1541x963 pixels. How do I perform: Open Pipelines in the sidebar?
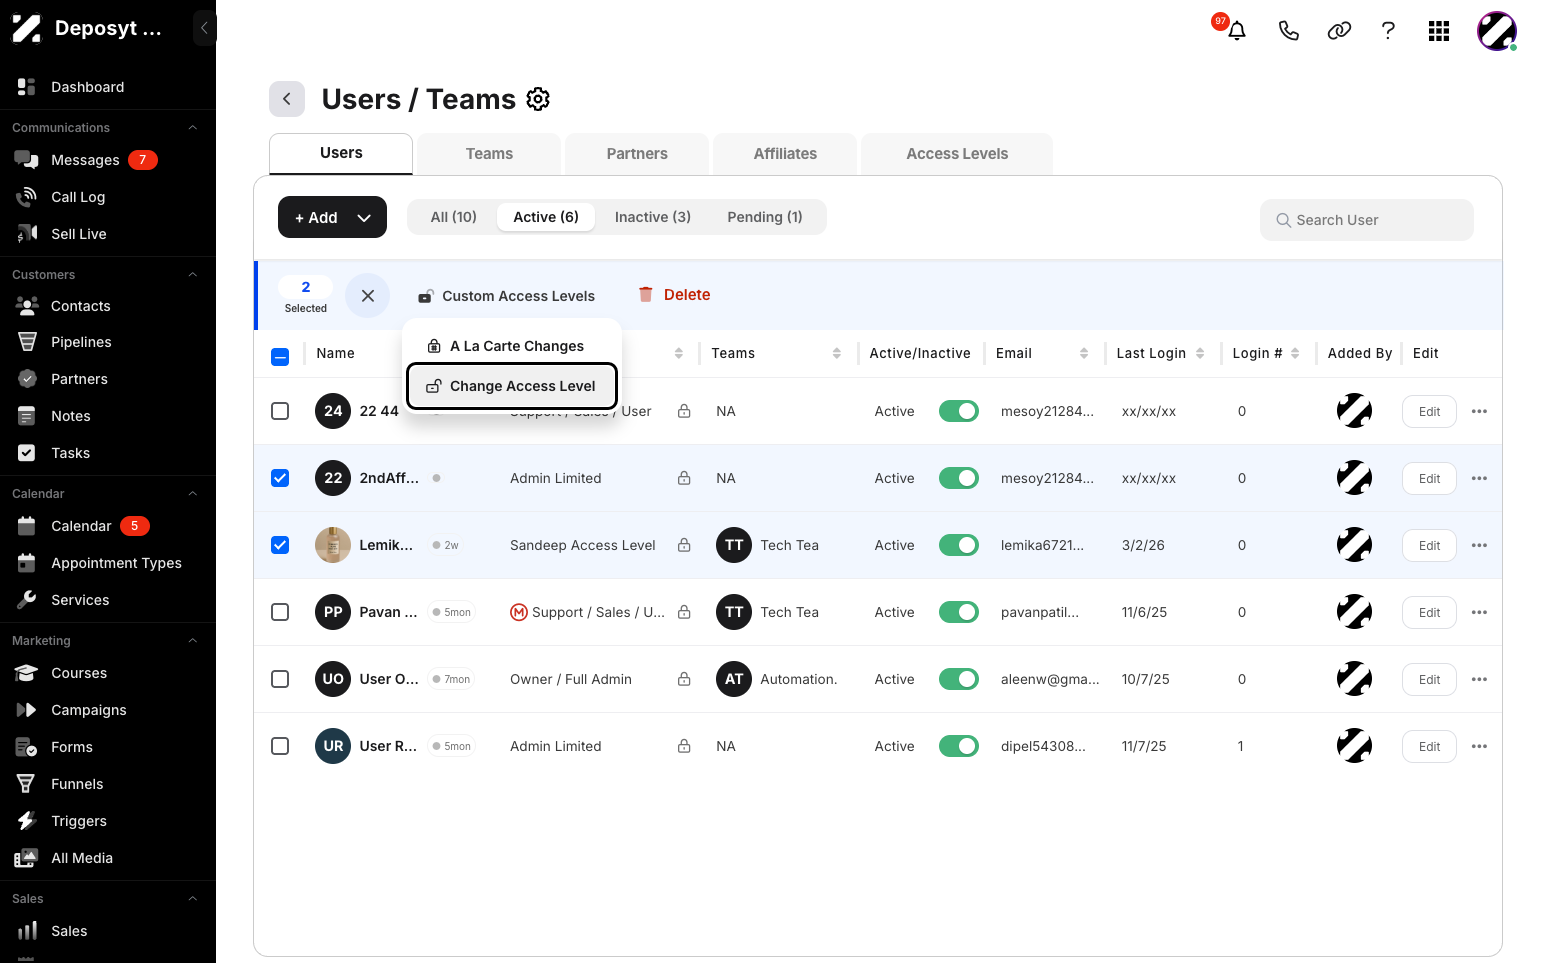coord(81,342)
